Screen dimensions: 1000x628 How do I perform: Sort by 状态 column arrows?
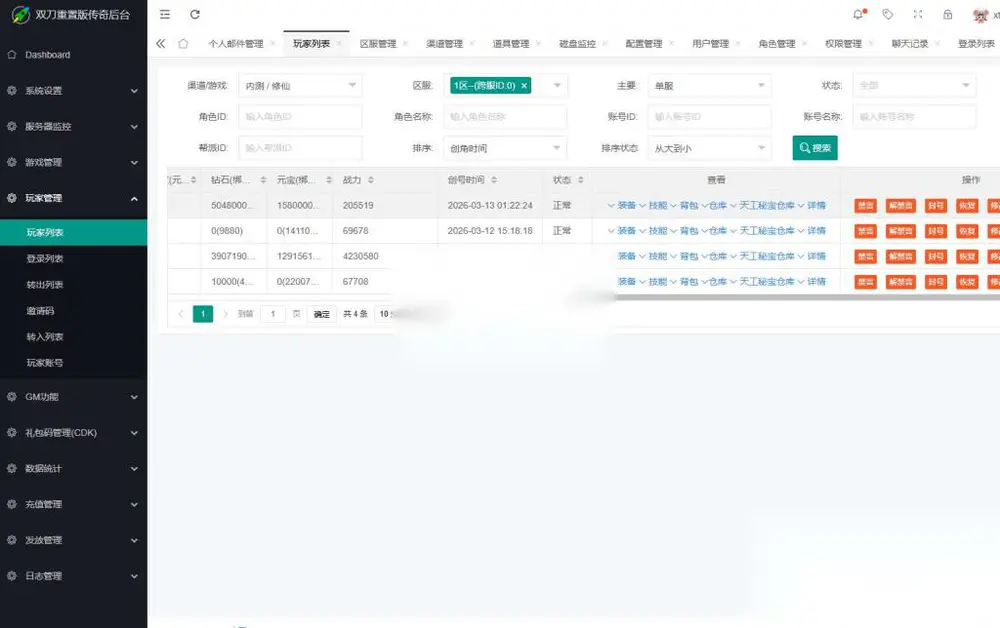coord(580,180)
